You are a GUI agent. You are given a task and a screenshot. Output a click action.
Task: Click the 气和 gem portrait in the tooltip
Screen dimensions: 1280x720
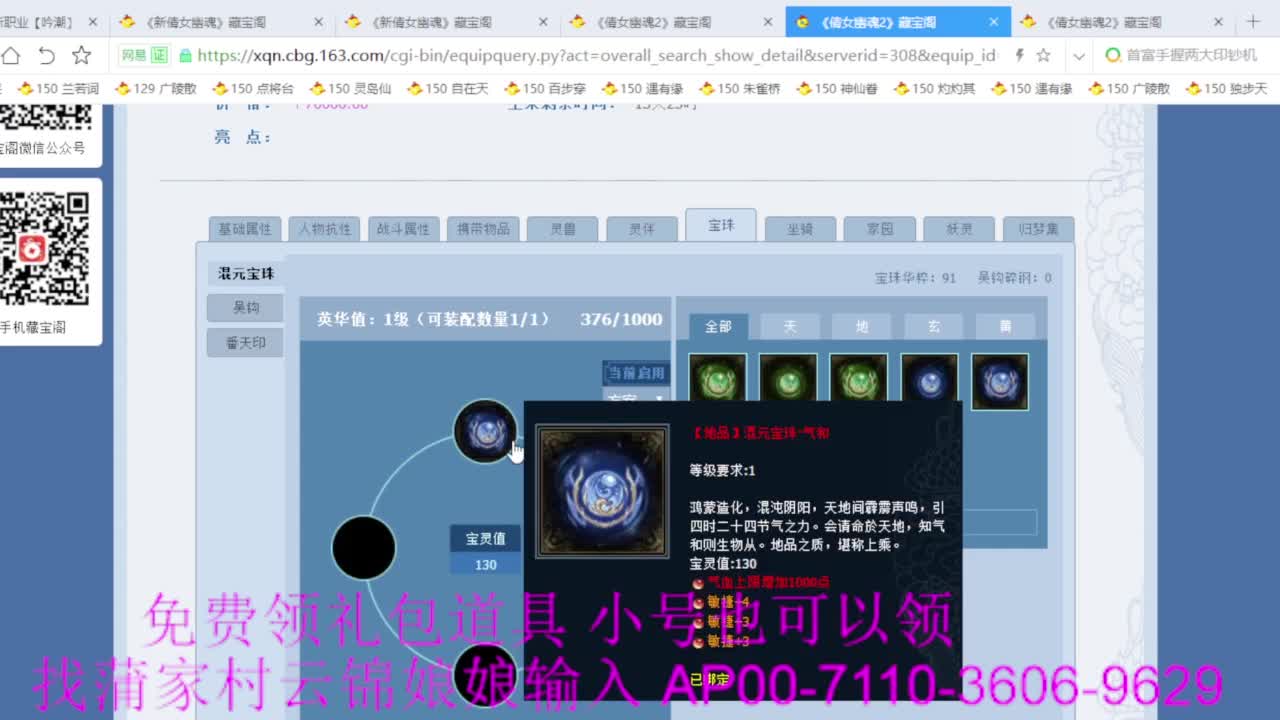pos(602,490)
